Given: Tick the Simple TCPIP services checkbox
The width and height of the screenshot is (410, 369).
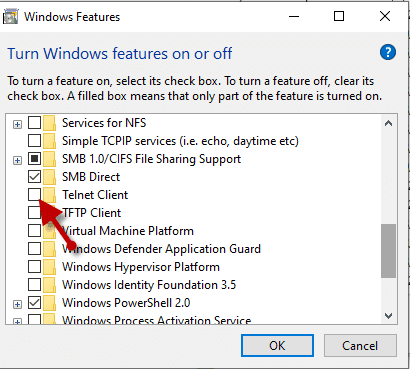Looking at the screenshot, I should click(34, 141).
